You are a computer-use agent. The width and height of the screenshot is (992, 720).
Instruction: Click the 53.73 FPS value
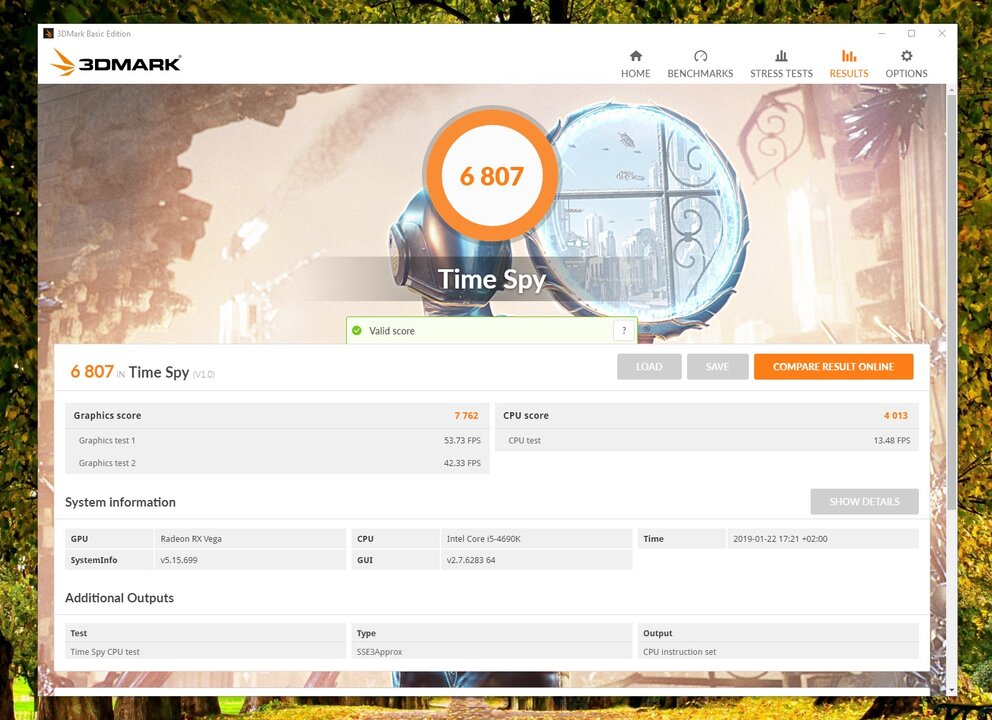[462, 440]
